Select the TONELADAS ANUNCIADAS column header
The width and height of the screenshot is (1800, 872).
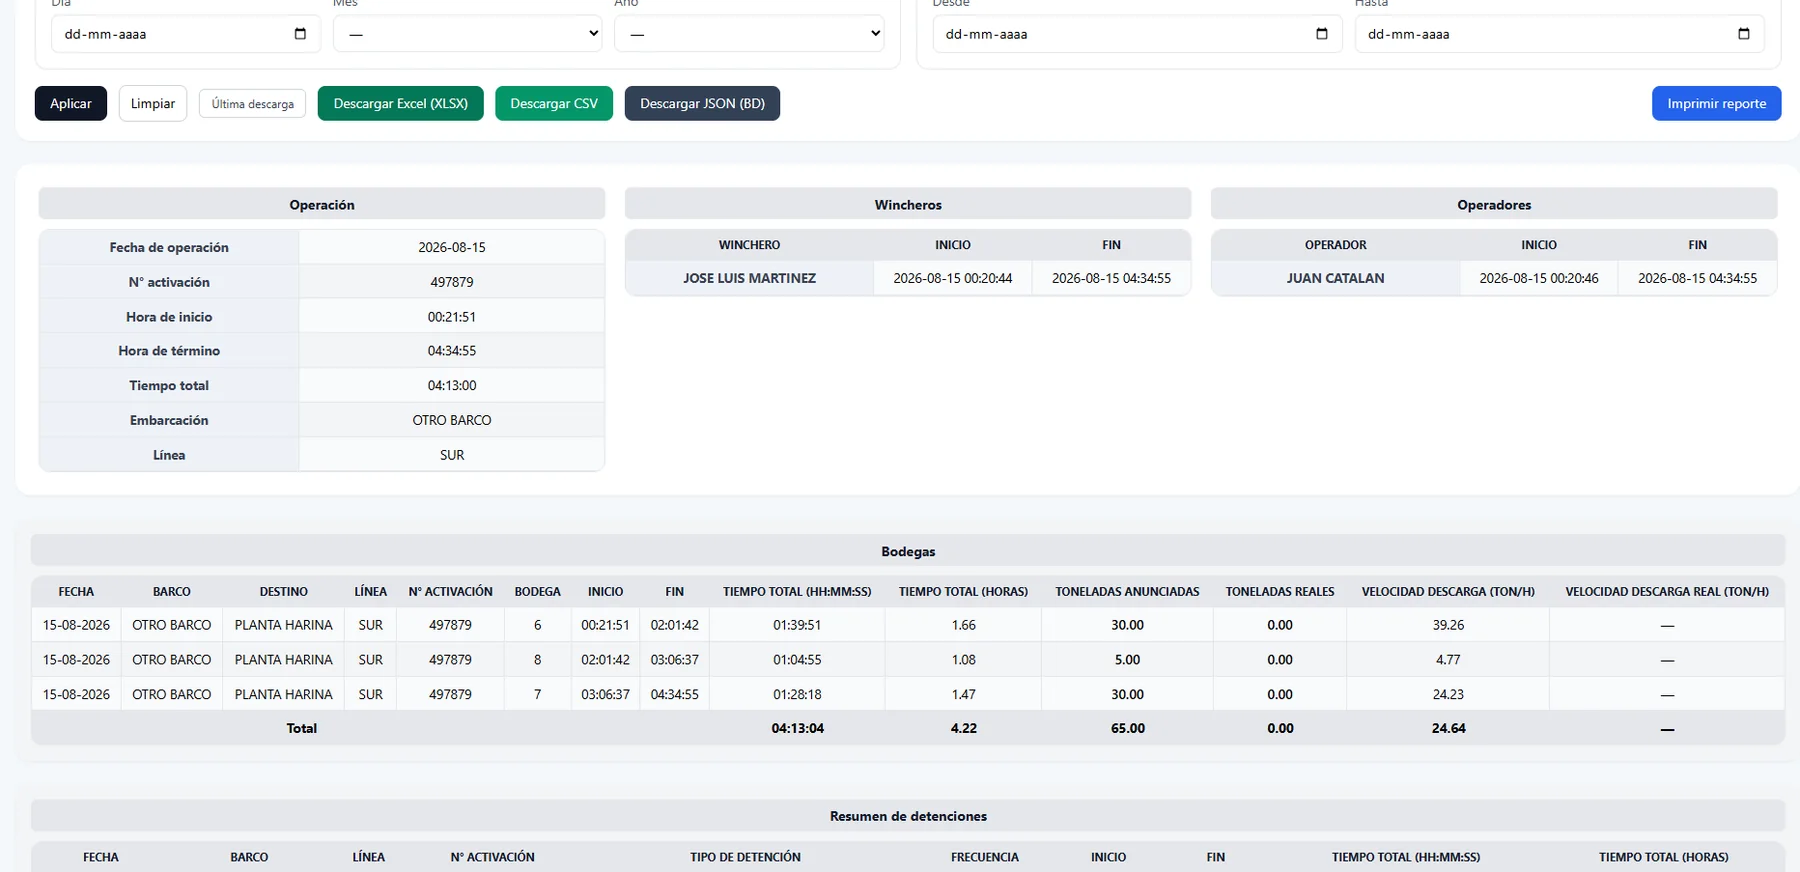(x=1127, y=591)
